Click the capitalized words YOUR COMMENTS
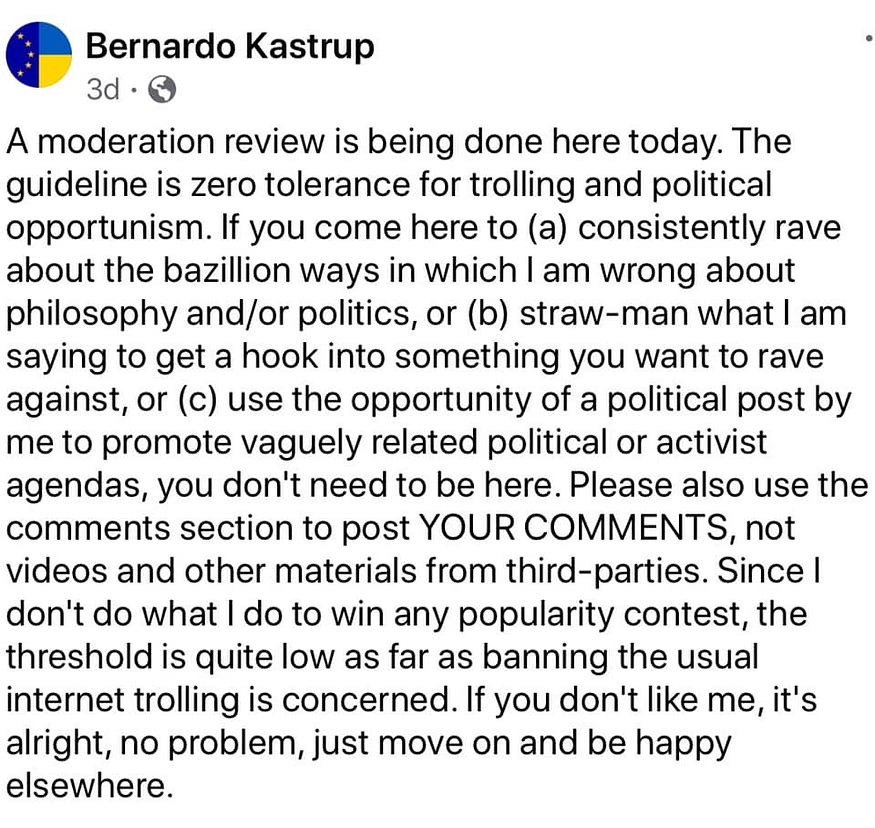 tap(573, 527)
